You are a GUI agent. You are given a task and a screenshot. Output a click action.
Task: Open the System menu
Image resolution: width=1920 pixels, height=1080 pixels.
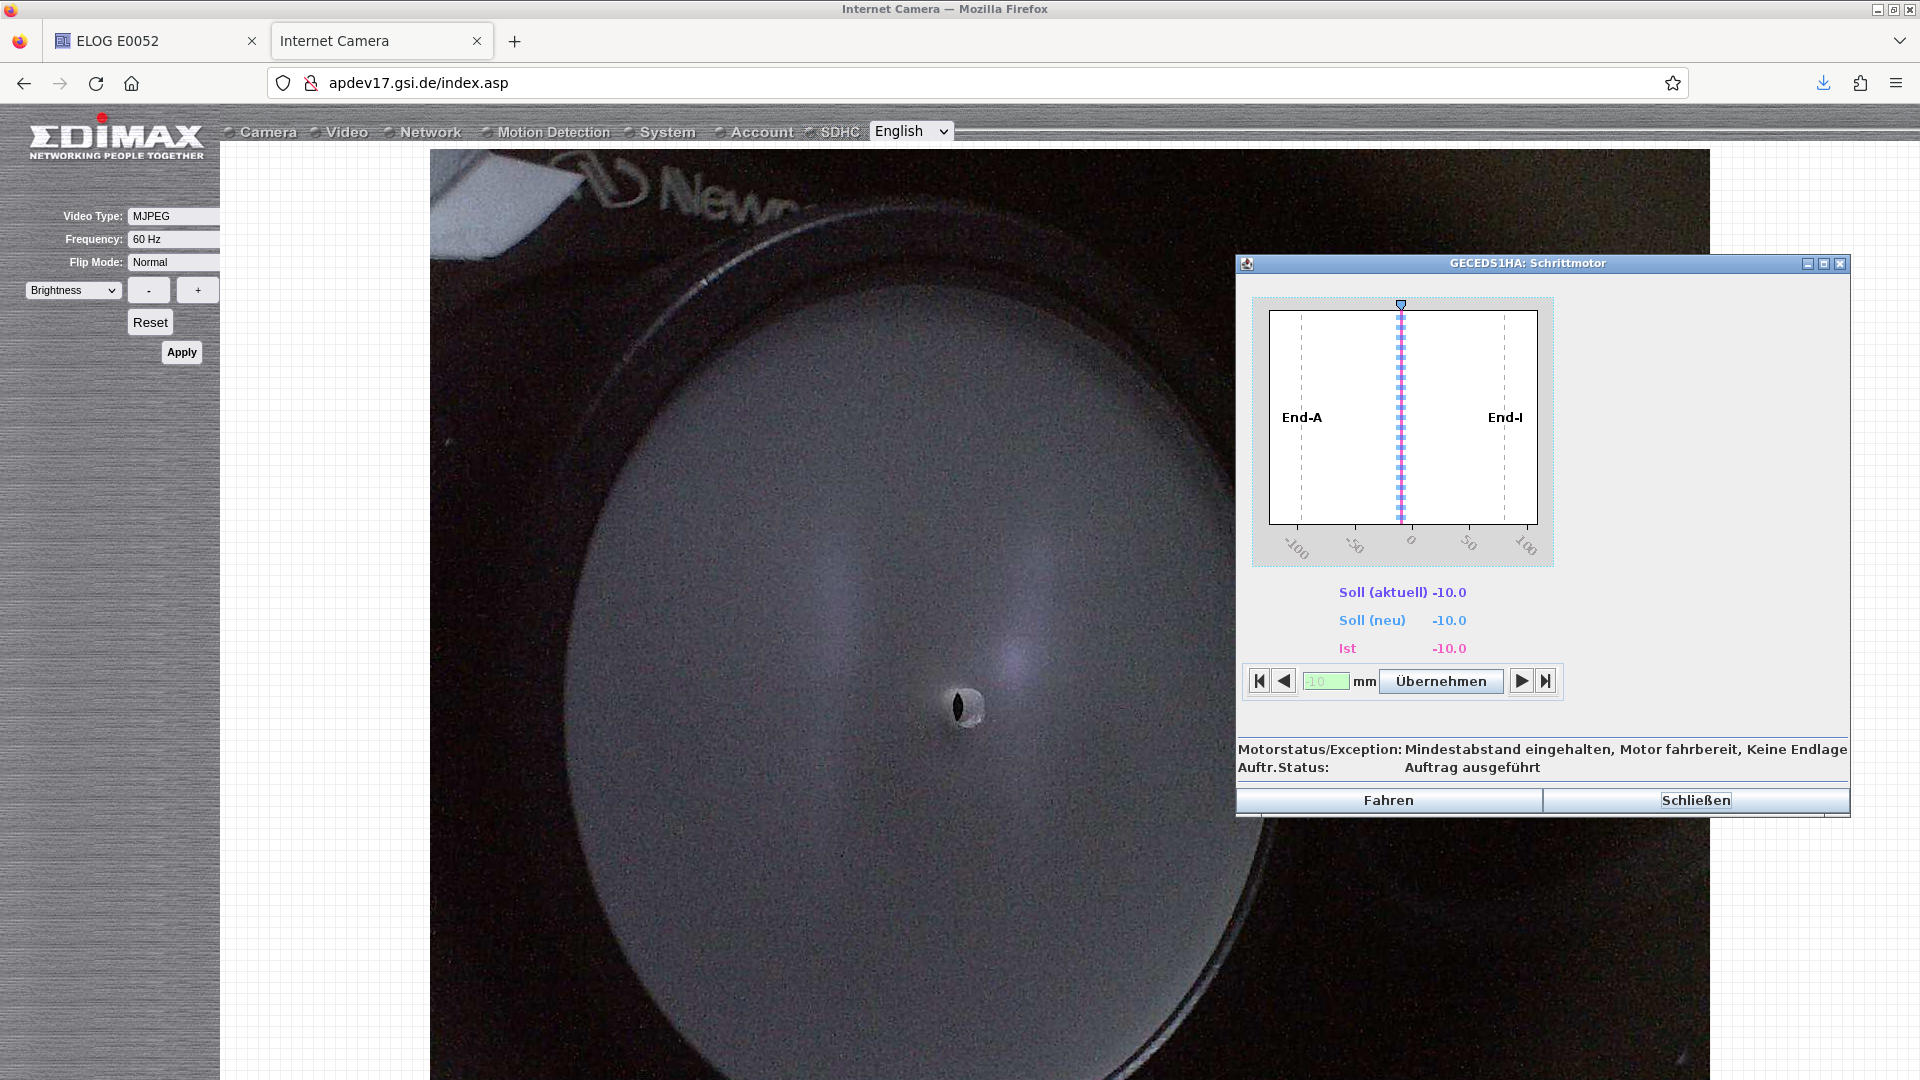[667, 132]
